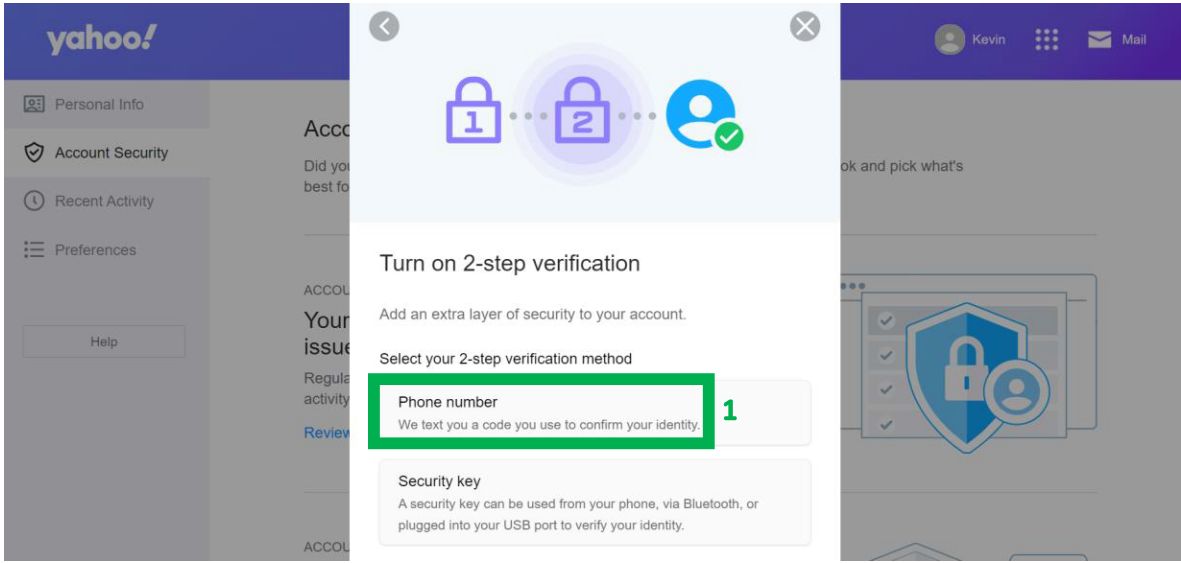This screenshot has width=1181, height=563.
Task: Click the Kevin account name
Action: 988,40
